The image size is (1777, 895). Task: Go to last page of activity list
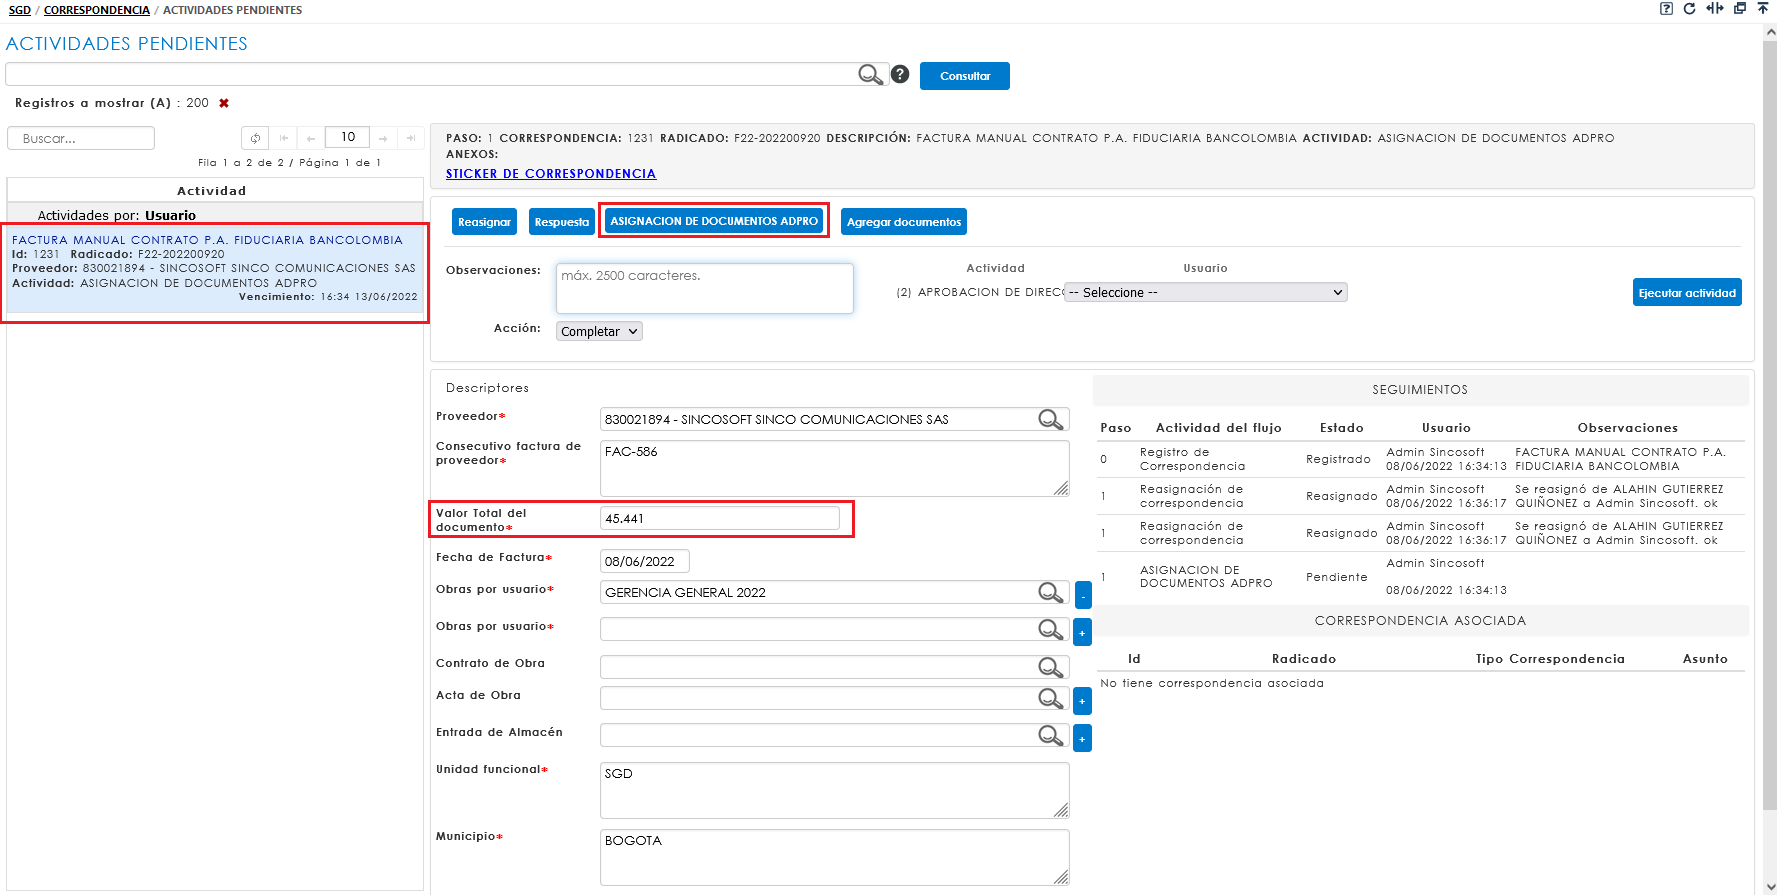410,138
